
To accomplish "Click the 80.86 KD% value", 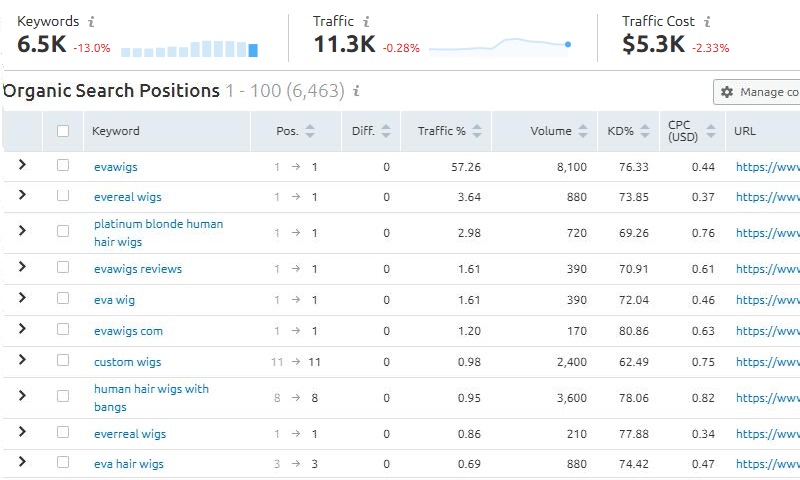I will click(634, 331).
